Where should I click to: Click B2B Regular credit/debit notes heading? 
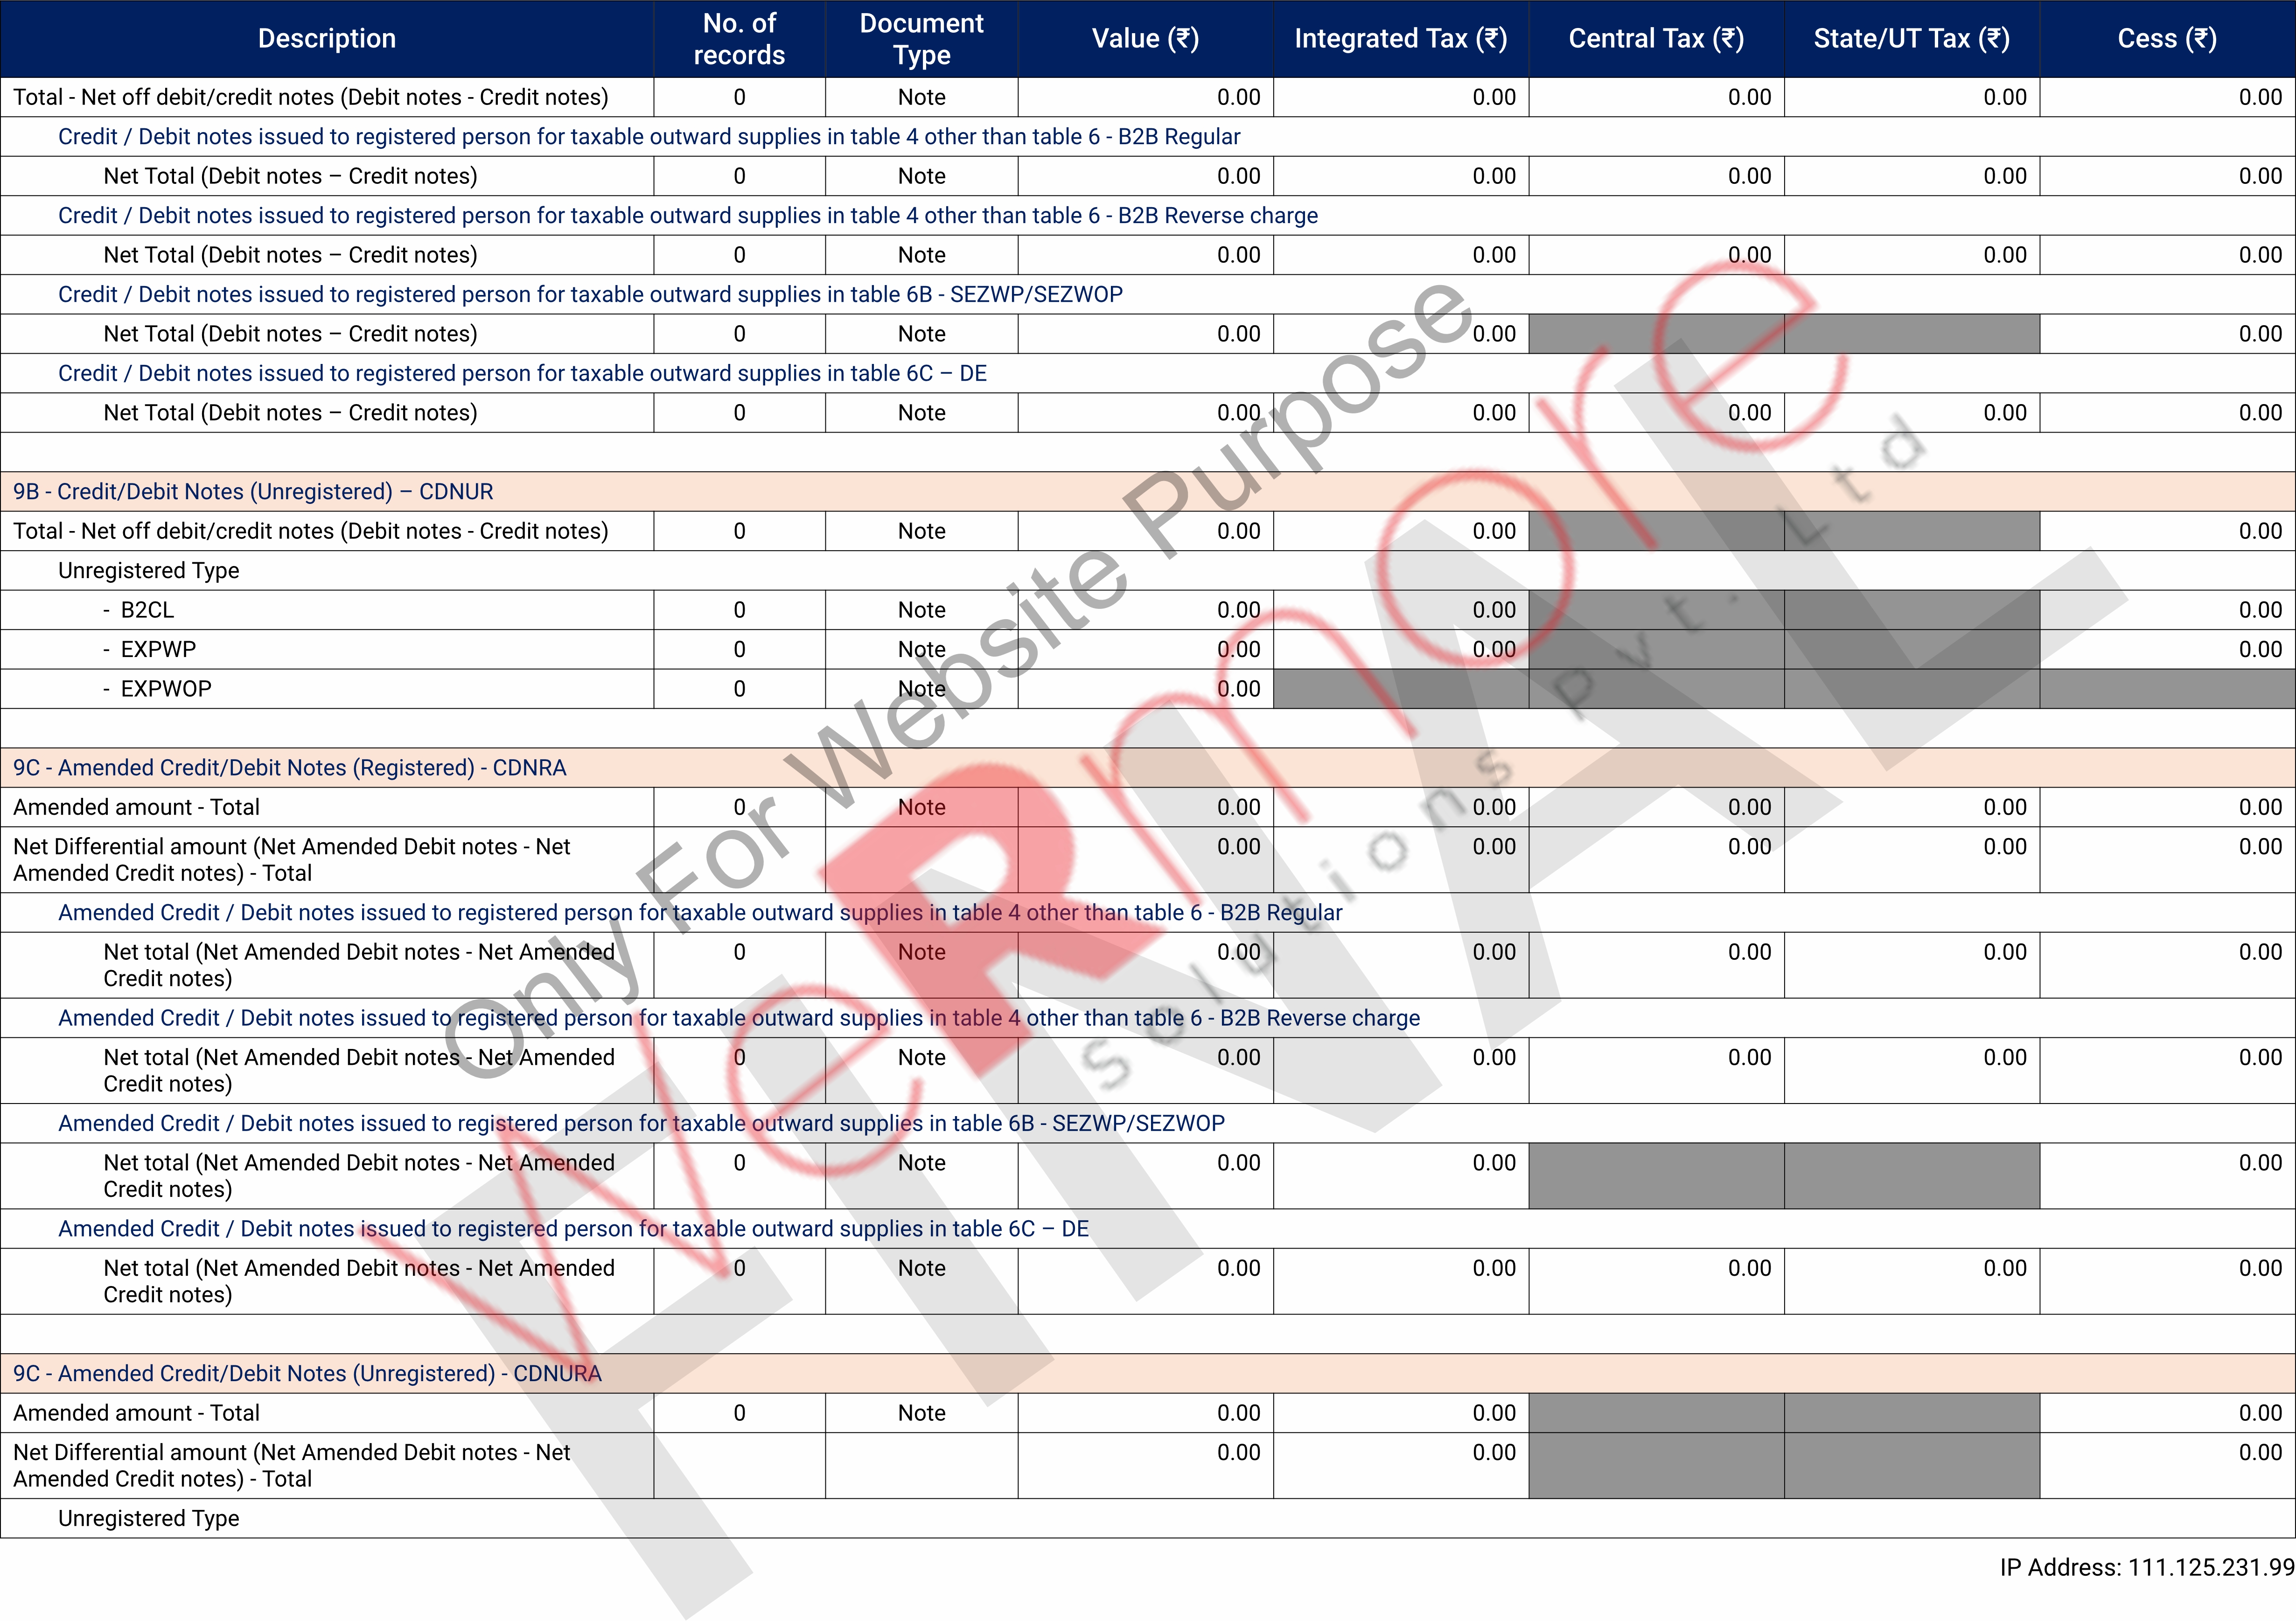(648, 137)
